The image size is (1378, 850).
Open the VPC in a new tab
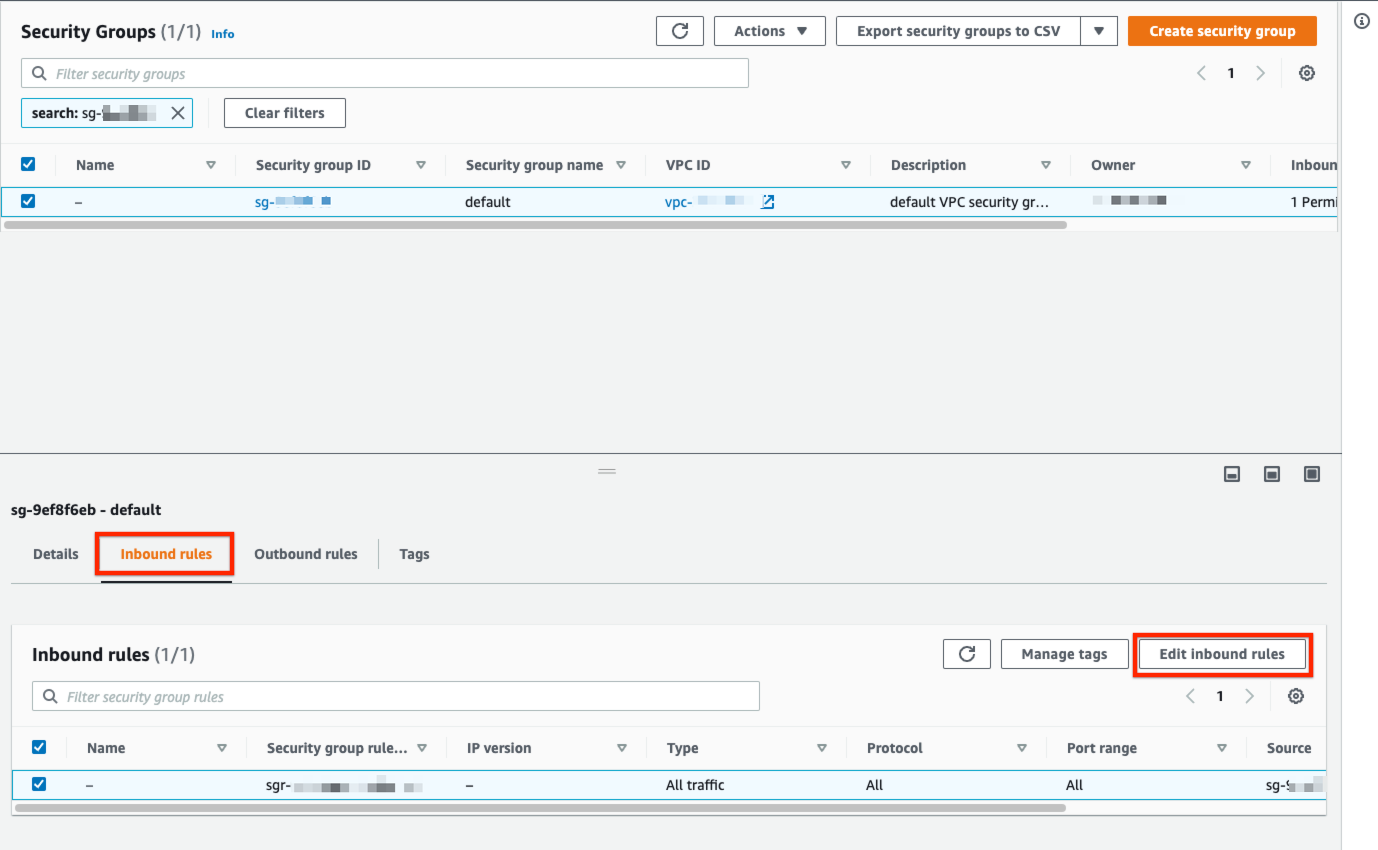click(x=767, y=201)
